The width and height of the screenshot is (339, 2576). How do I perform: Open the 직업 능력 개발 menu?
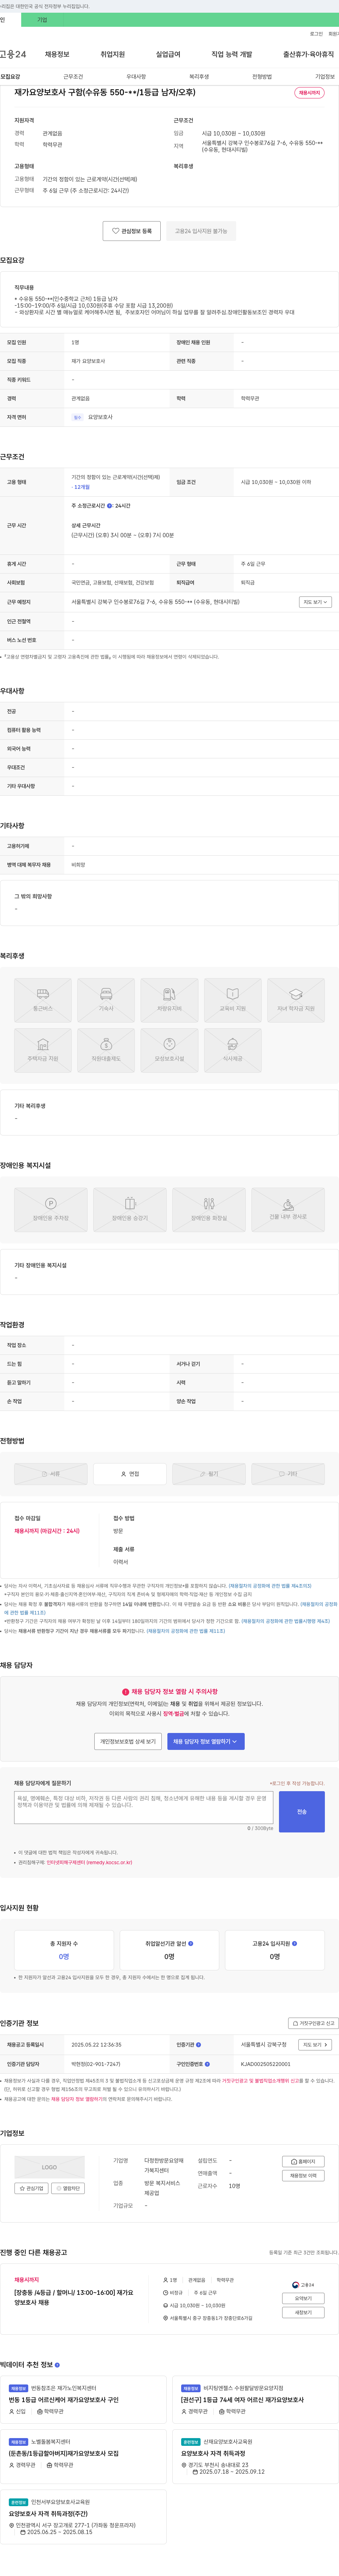click(232, 54)
